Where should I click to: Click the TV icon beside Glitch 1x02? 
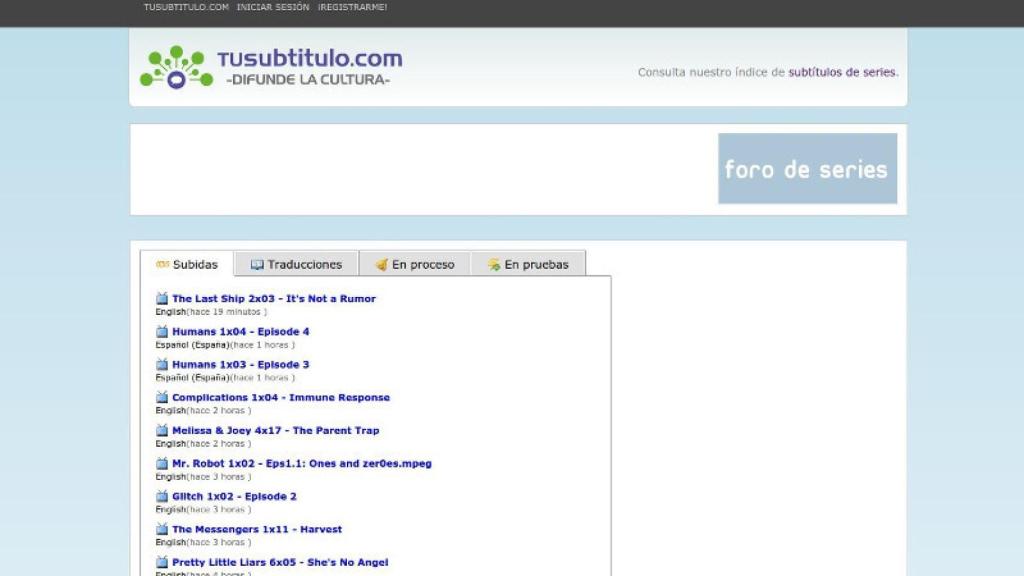coord(162,496)
